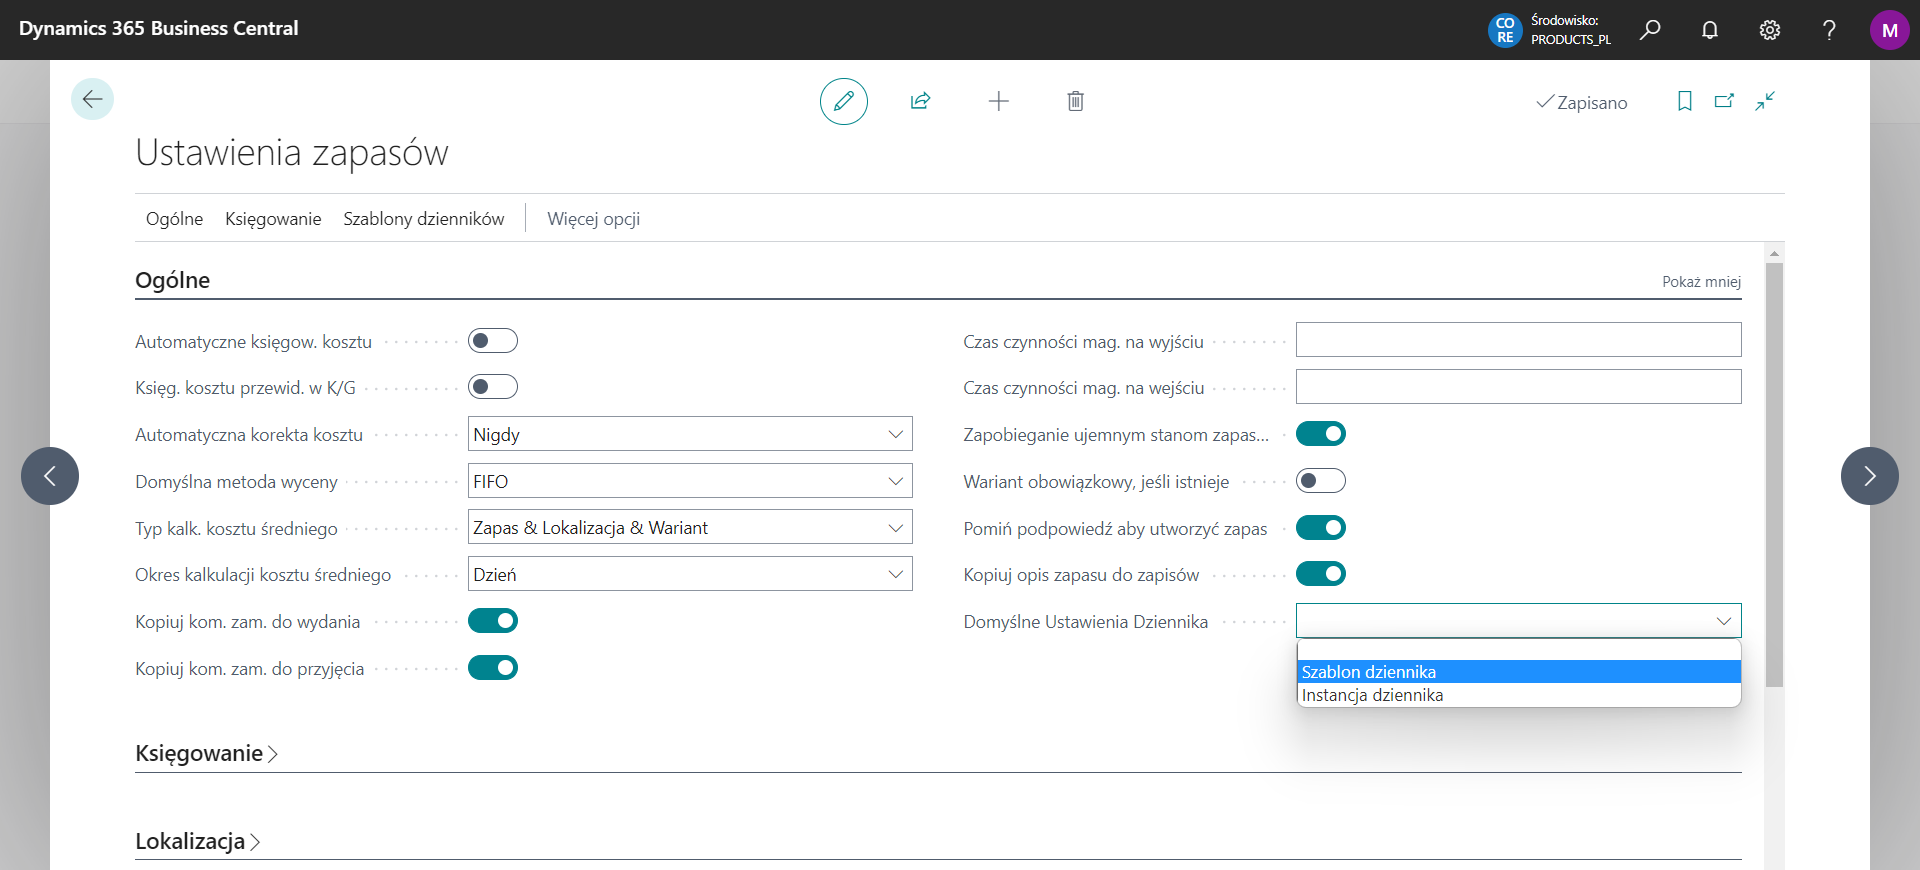Click the share icon in toolbar
The height and width of the screenshot is (870, 1920).
(x=920, y=101)
